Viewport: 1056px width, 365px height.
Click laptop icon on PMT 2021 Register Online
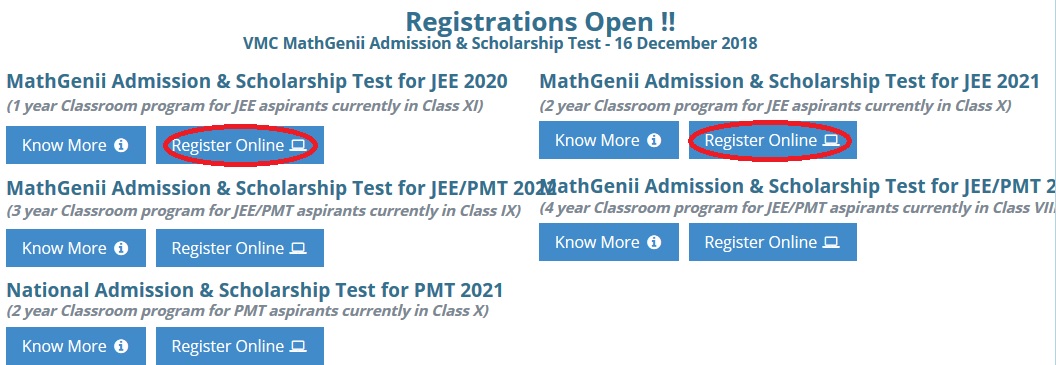(298, 347)
